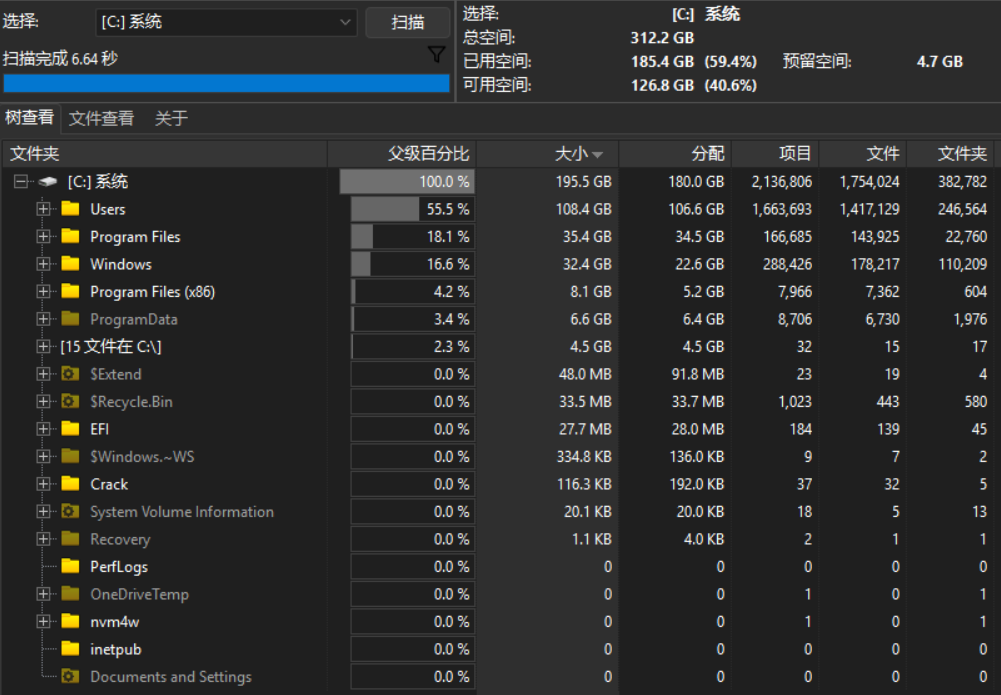The width and height of the screenshot is (1001, 695).
Task: Click the Program Files 18.1 % percentage bar
Action: click(412, 236)
